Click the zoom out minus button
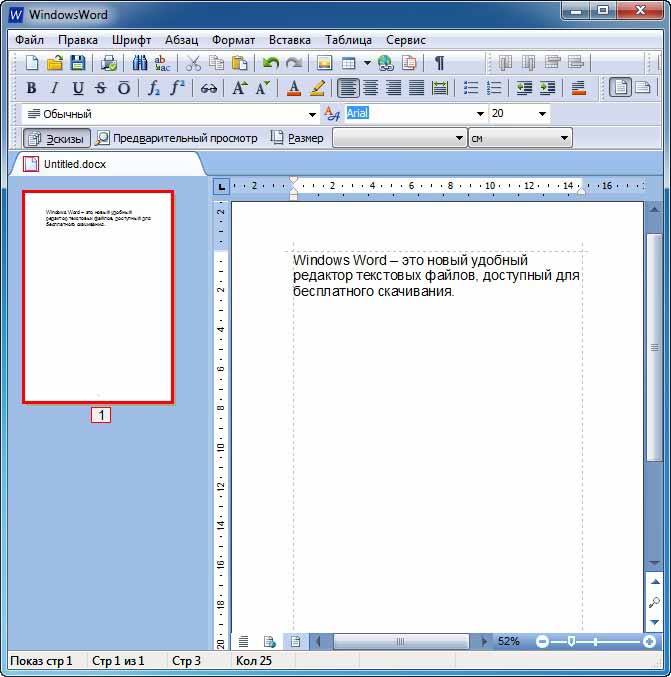Screen dimensions: 671x677 click(x=542, y=642)
